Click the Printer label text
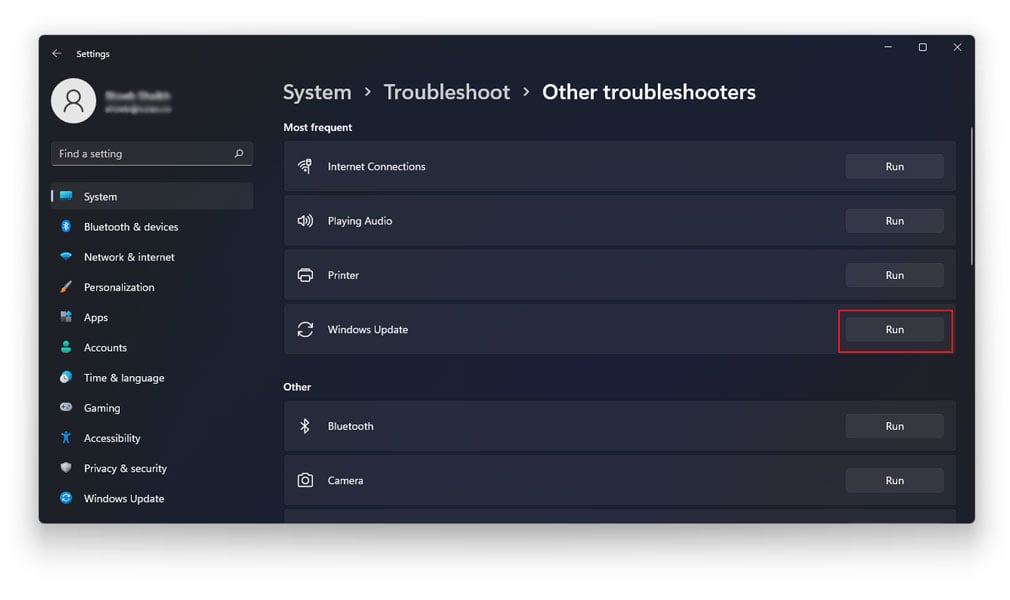The image size is (1010, 600). point(343,275)
